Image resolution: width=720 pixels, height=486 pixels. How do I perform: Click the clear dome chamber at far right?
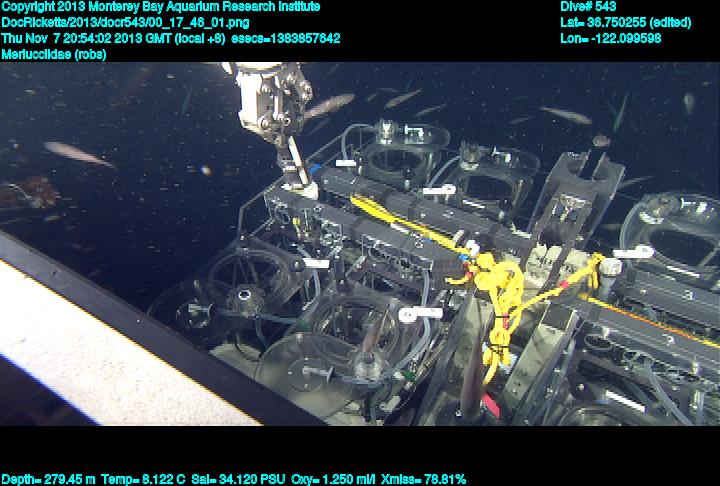(670, 232)
